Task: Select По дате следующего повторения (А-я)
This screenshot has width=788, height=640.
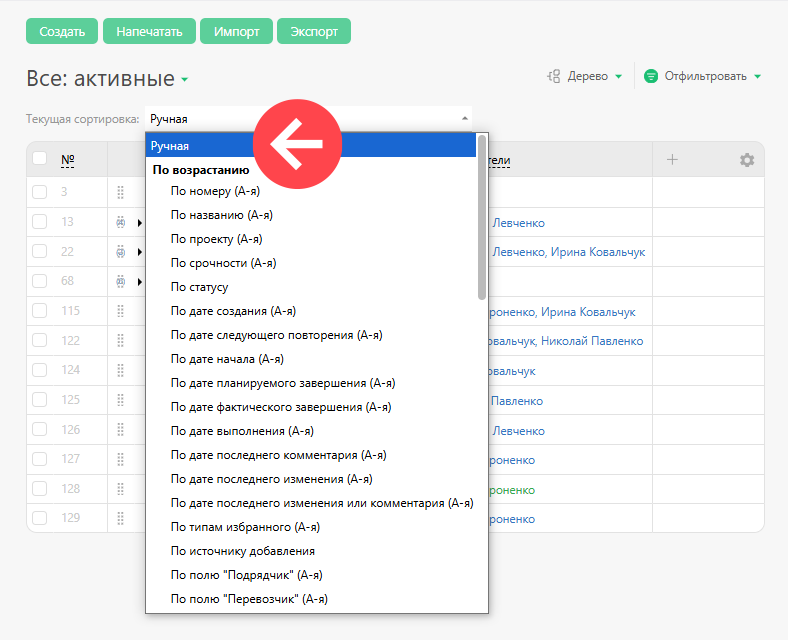Action: click(x=276, y=335)
